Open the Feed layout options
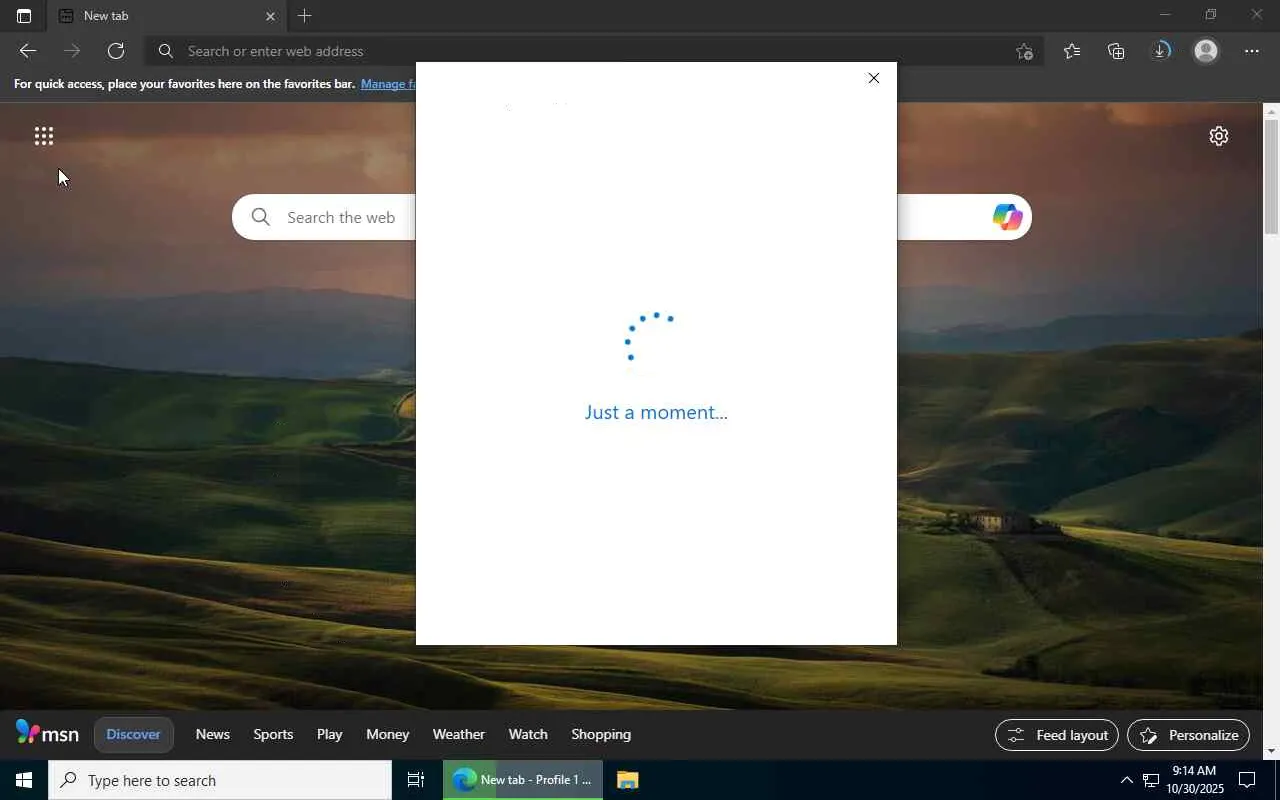This screenshot has width=1280, height=800. (1057, 735)
